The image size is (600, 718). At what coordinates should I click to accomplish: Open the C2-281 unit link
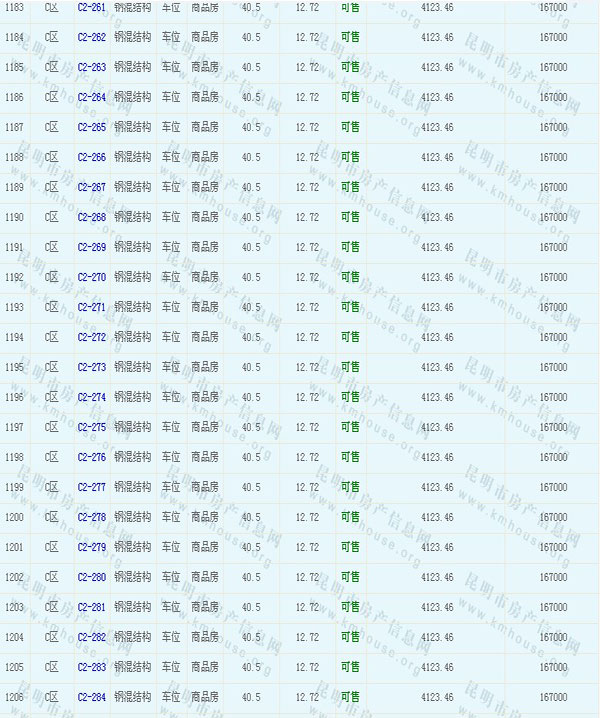[91, 608]
